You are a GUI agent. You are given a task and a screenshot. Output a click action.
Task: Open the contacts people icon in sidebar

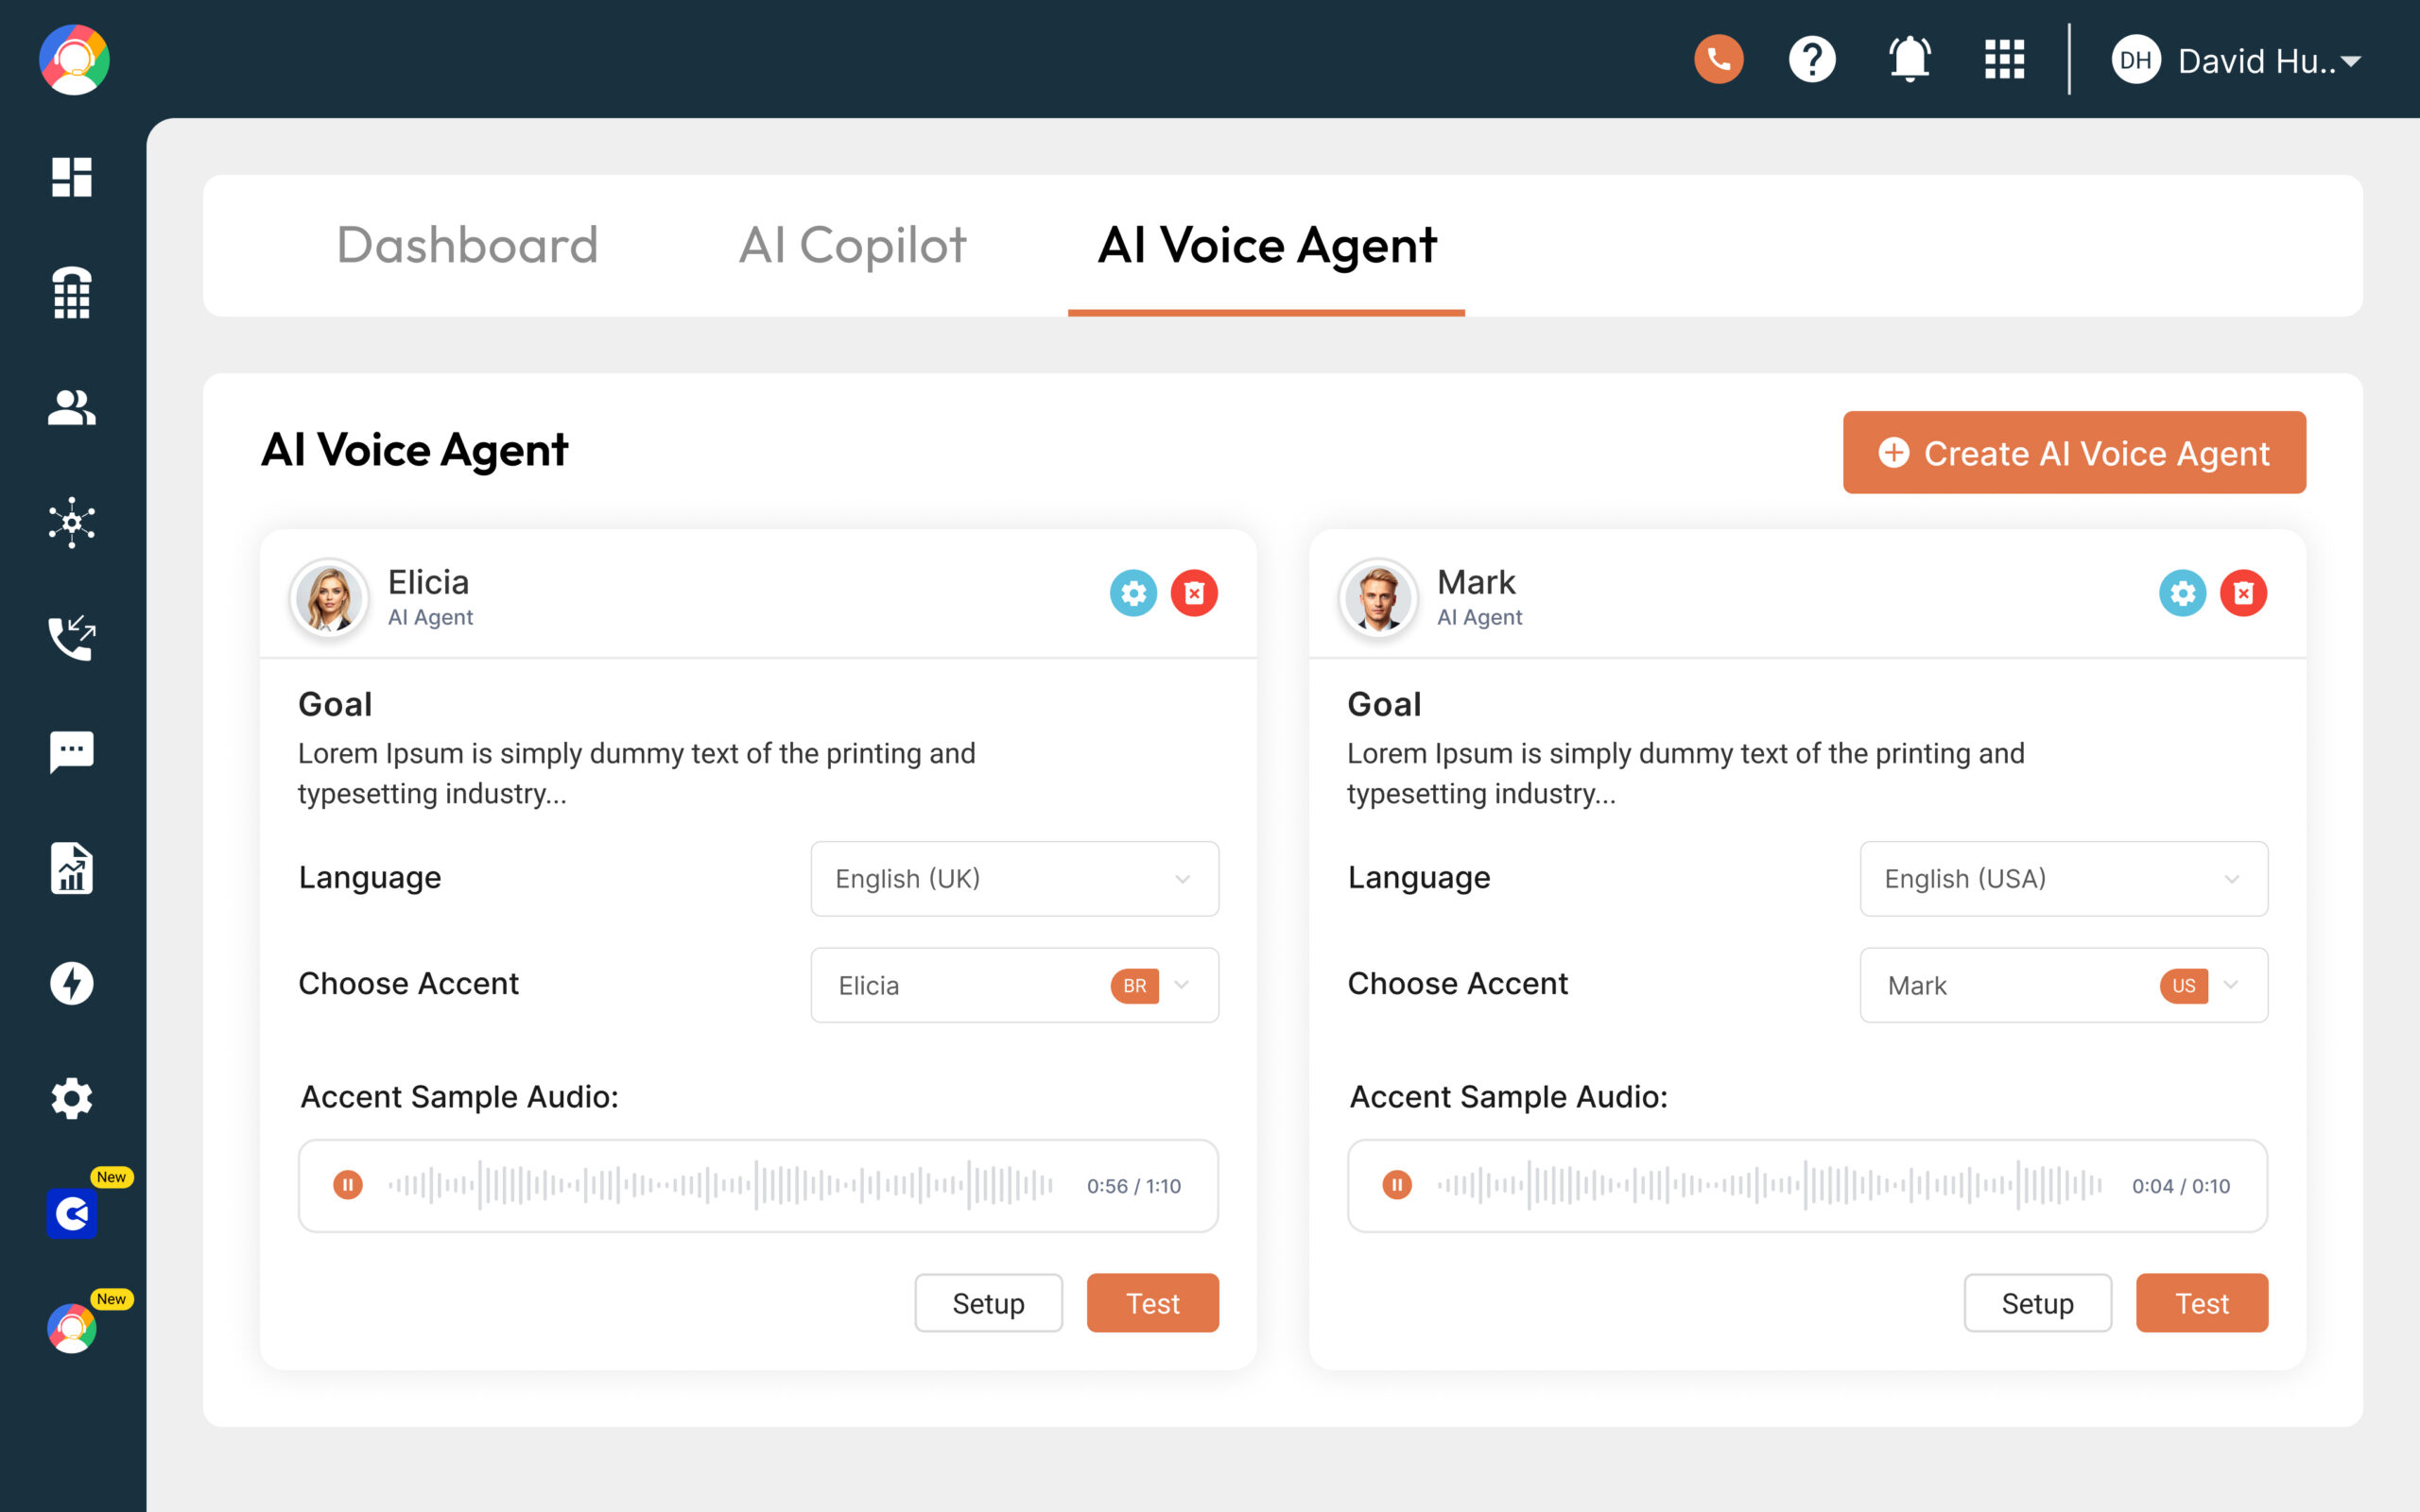(x=72, y=407)
